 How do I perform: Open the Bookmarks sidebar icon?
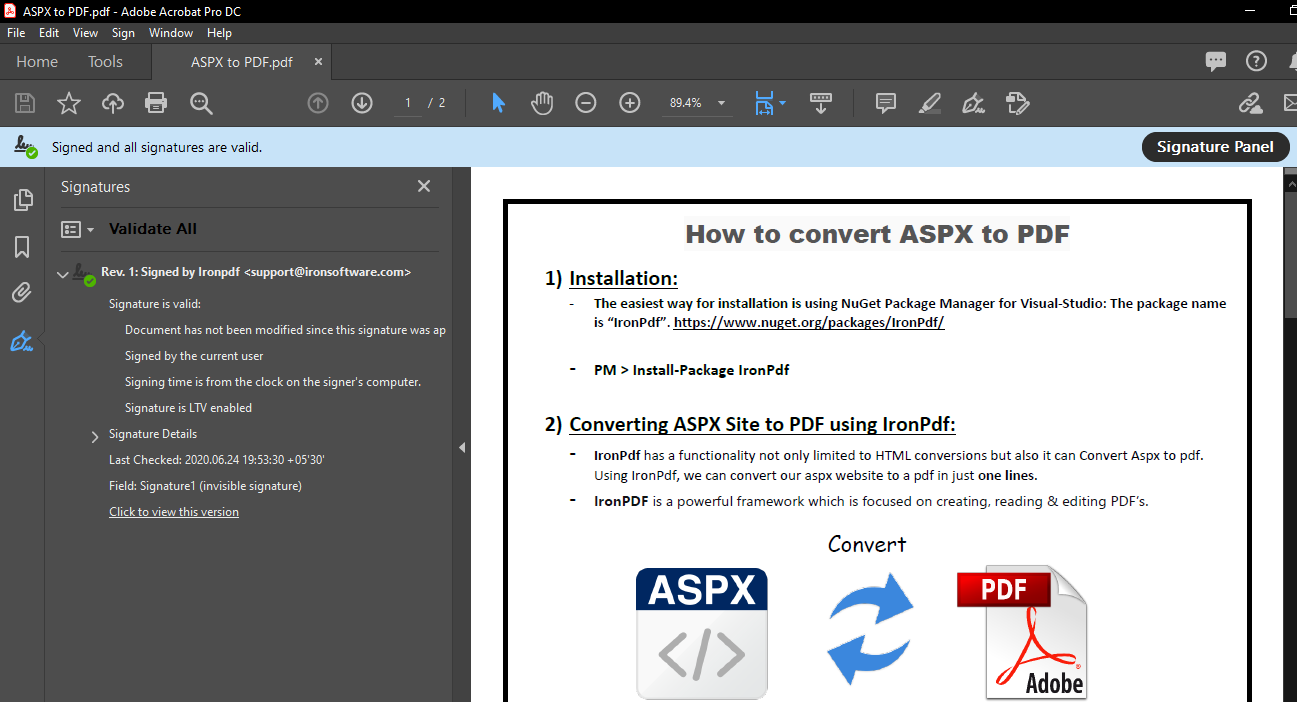click(x=22, y=247)
